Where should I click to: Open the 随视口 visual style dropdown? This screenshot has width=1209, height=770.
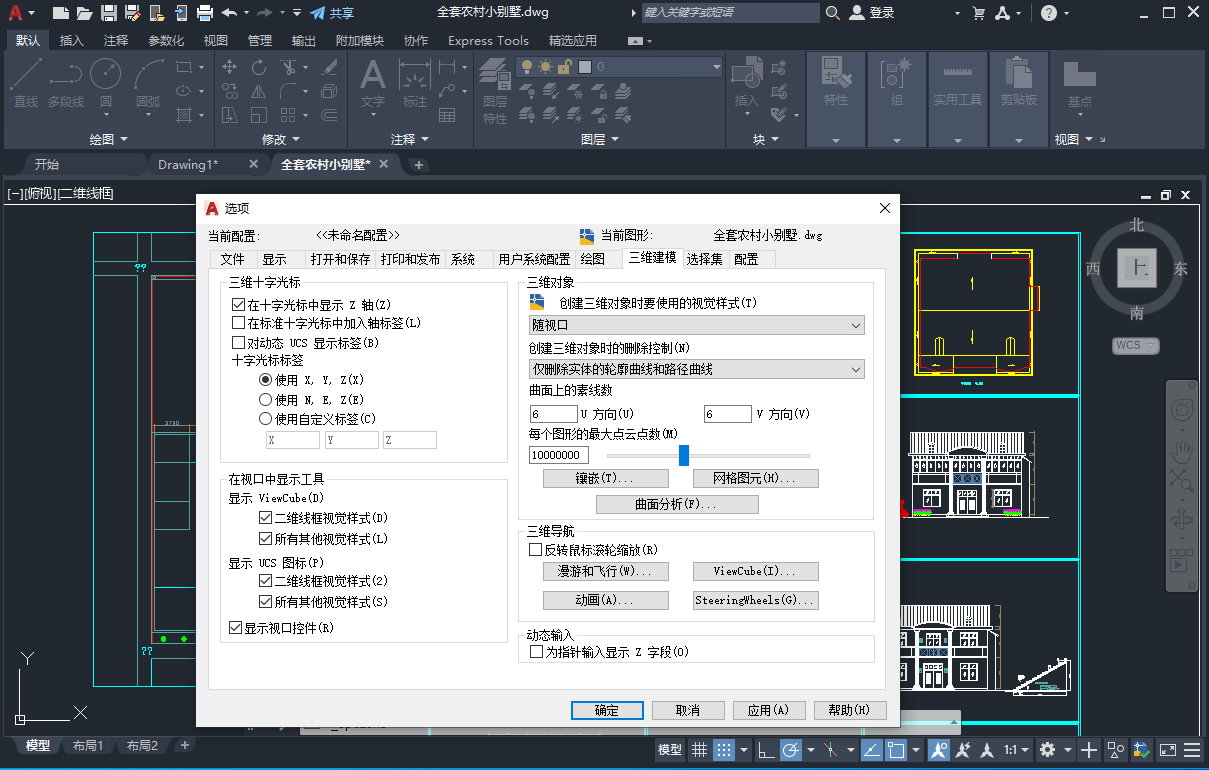(x=696, y=325)
